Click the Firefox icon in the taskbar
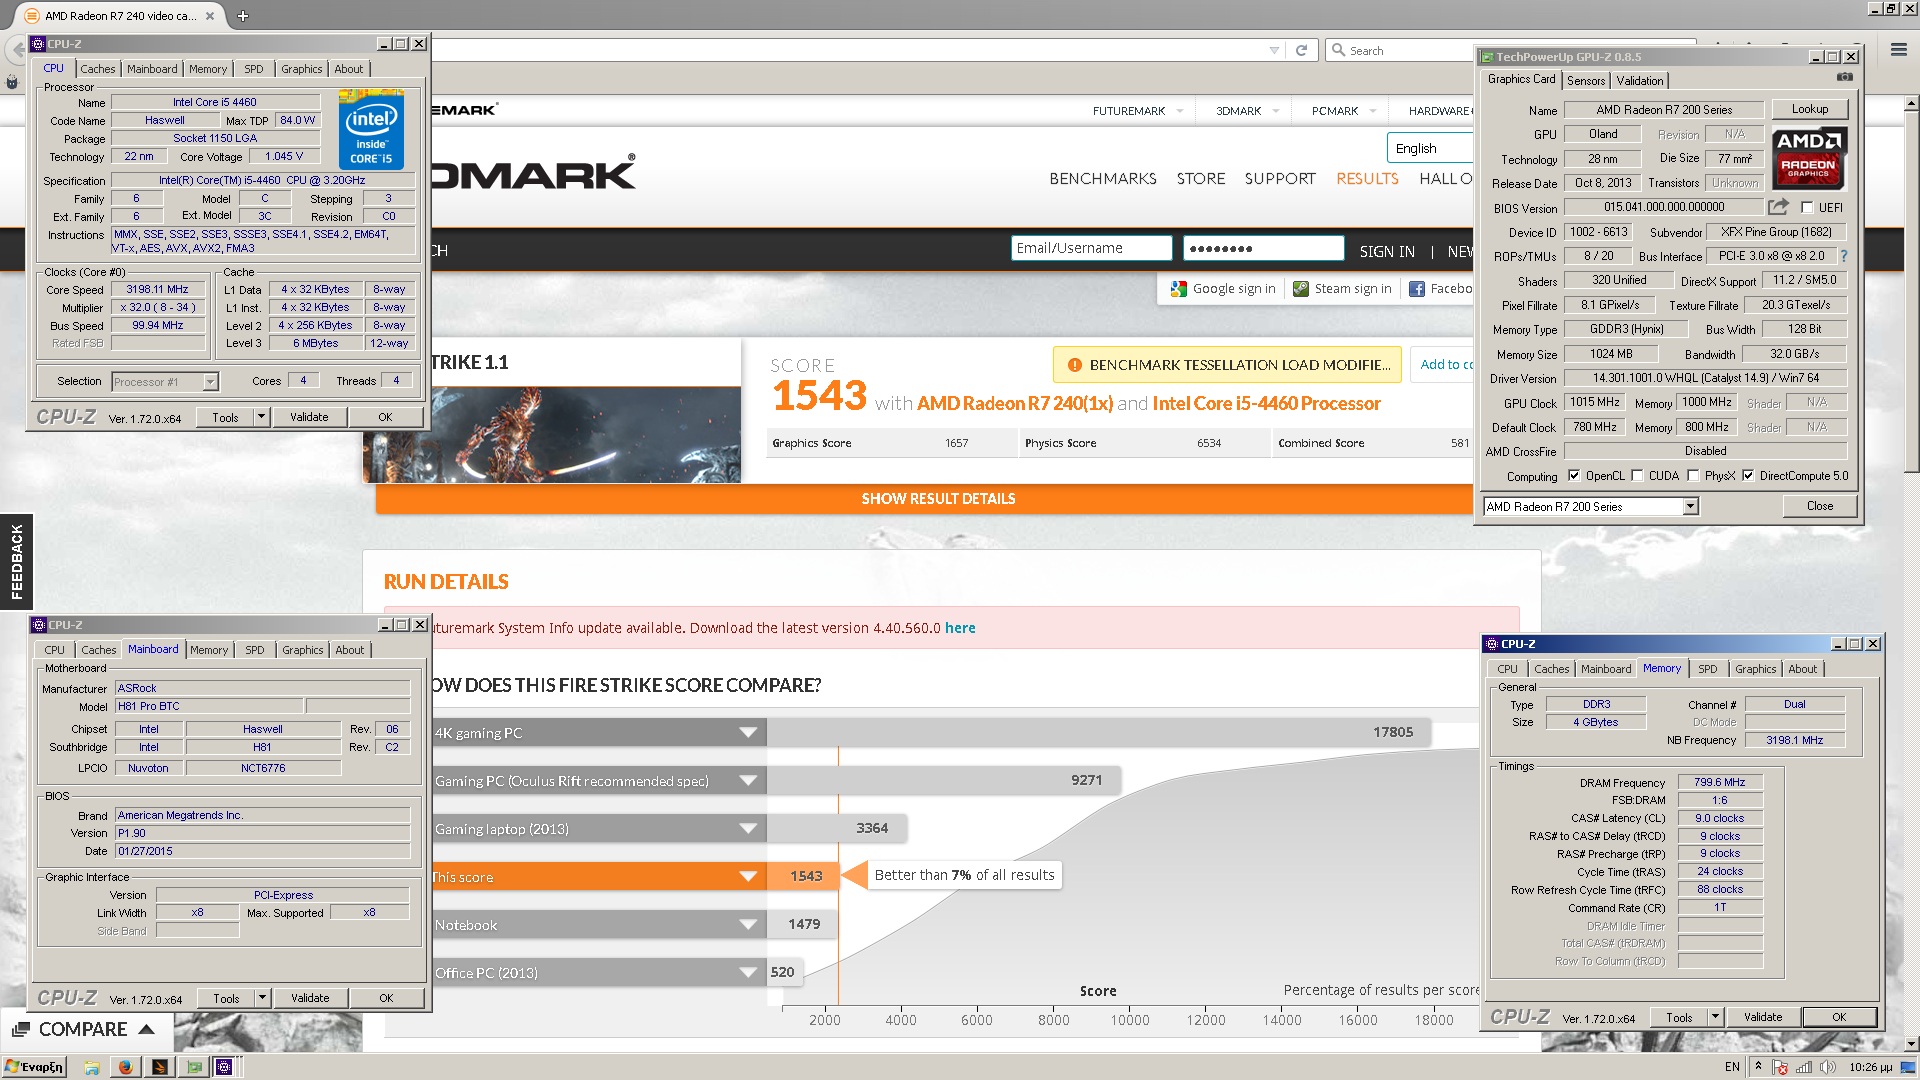Image resolution: width=1920 pixels, height=1080 pixels. pyautogui.click(x=125, y=1067)
